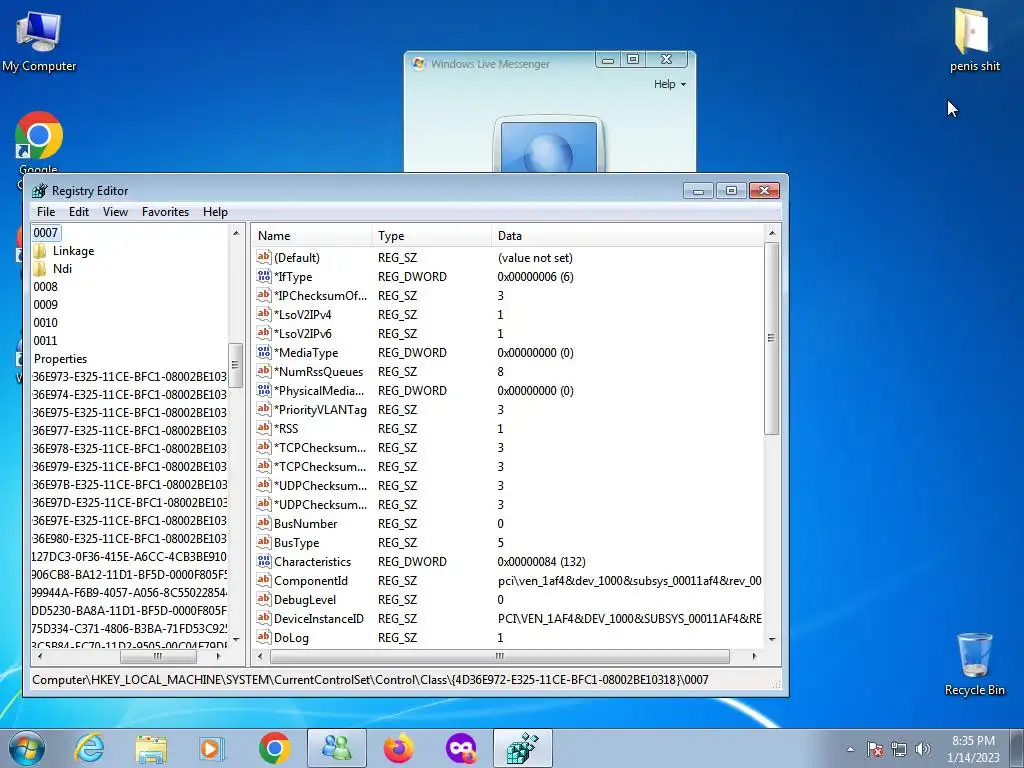Image resolution: width=1024 pixels, height=768 pixels.
Task: Click the values pane vertical scrollbar thumb
Action: (x=771, y=338)
